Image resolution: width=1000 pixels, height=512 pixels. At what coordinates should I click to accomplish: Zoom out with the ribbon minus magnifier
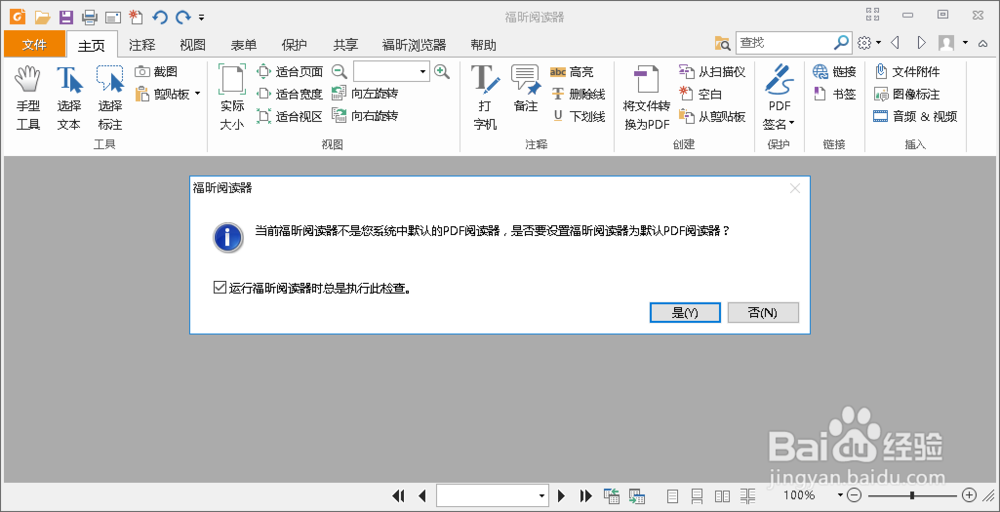[339, 71]
